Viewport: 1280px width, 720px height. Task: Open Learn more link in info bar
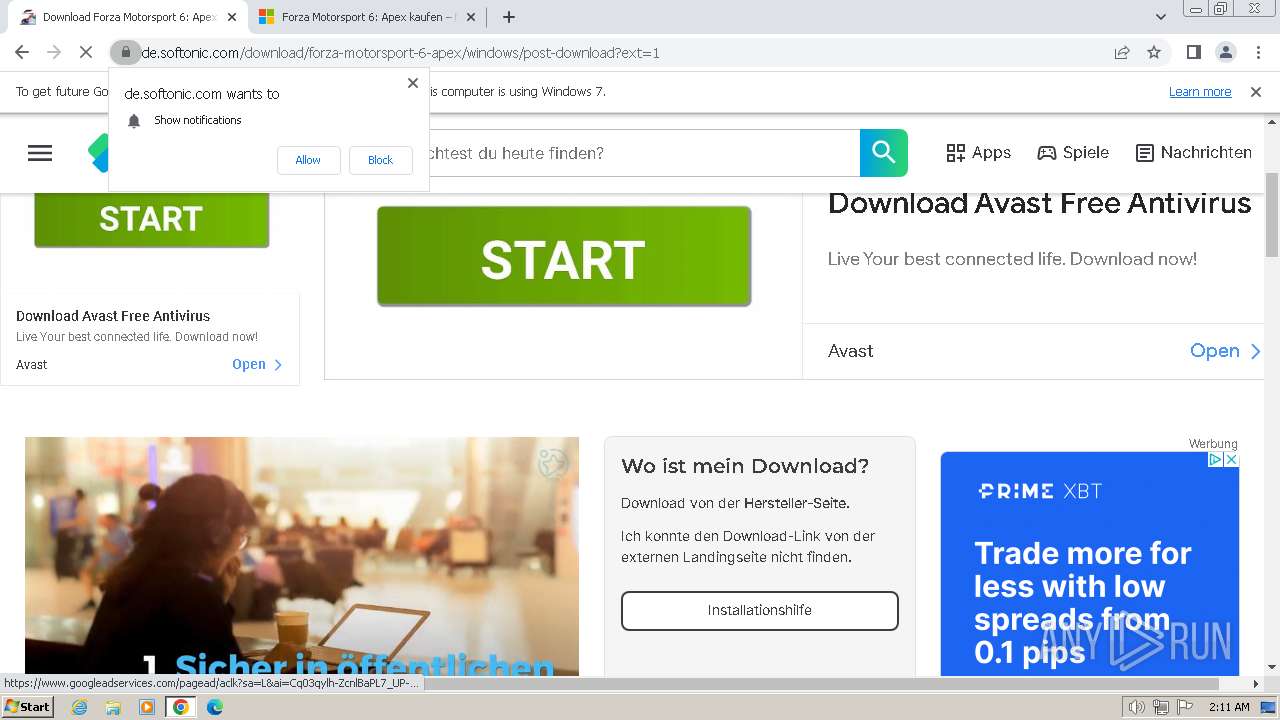1200,91
